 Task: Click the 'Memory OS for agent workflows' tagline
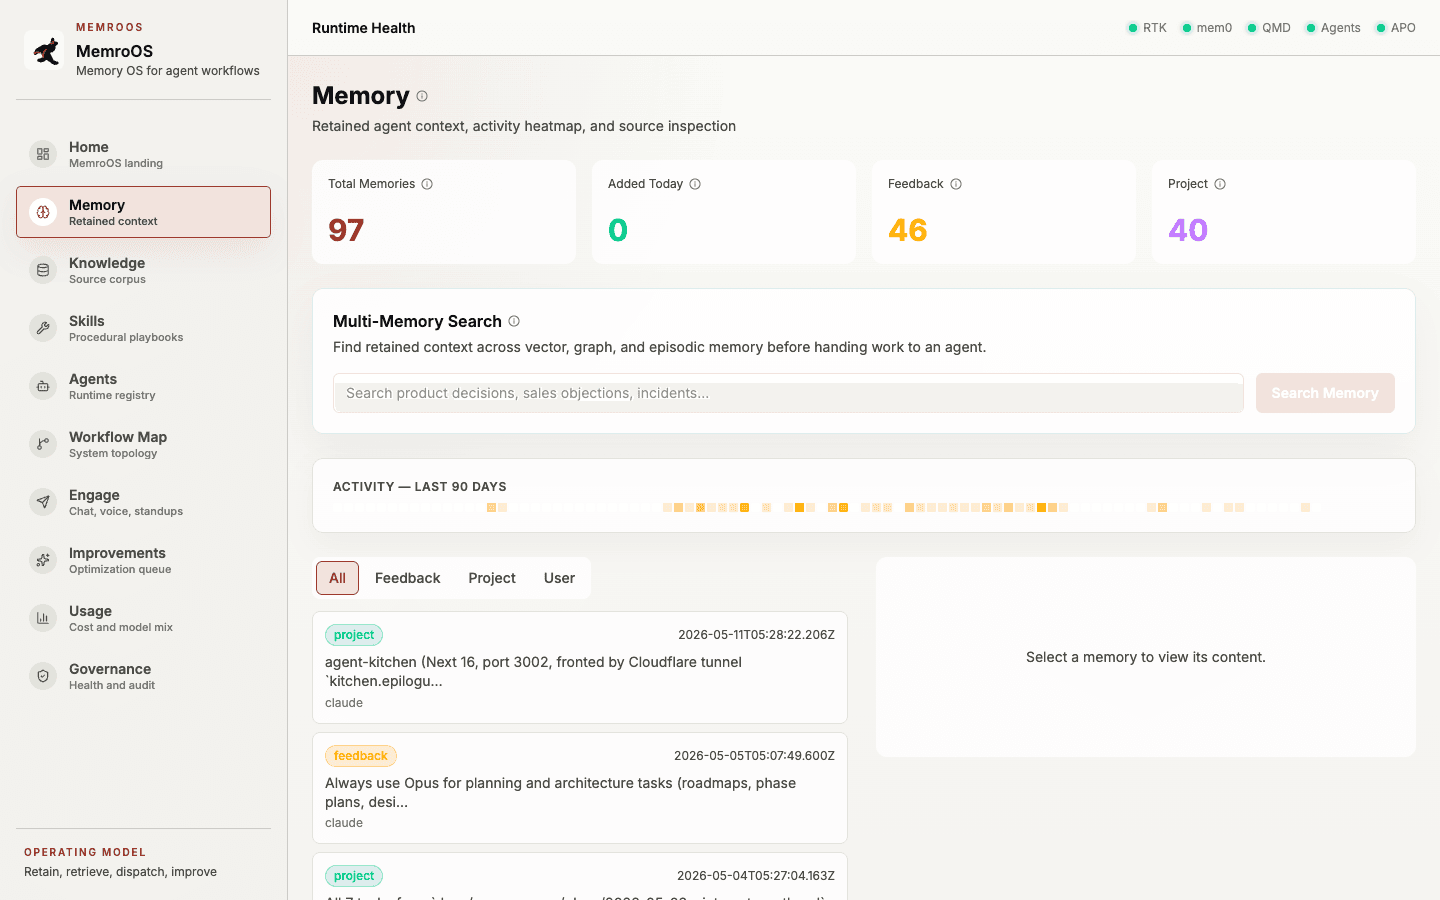(168, 71)
